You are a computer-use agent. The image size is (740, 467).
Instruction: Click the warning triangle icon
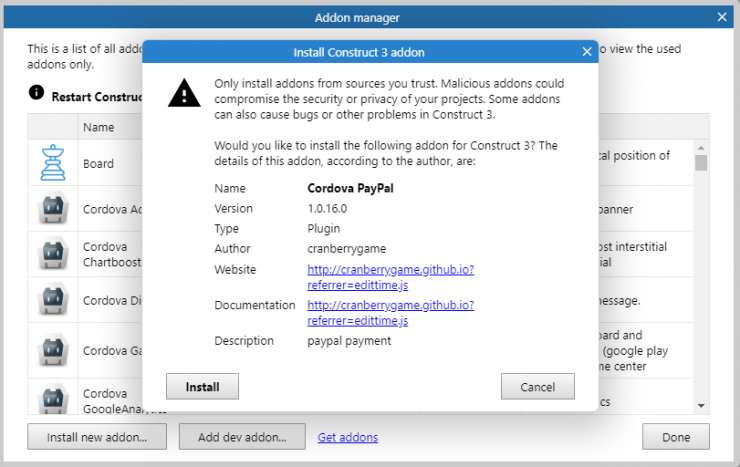(x=184, y=93)
